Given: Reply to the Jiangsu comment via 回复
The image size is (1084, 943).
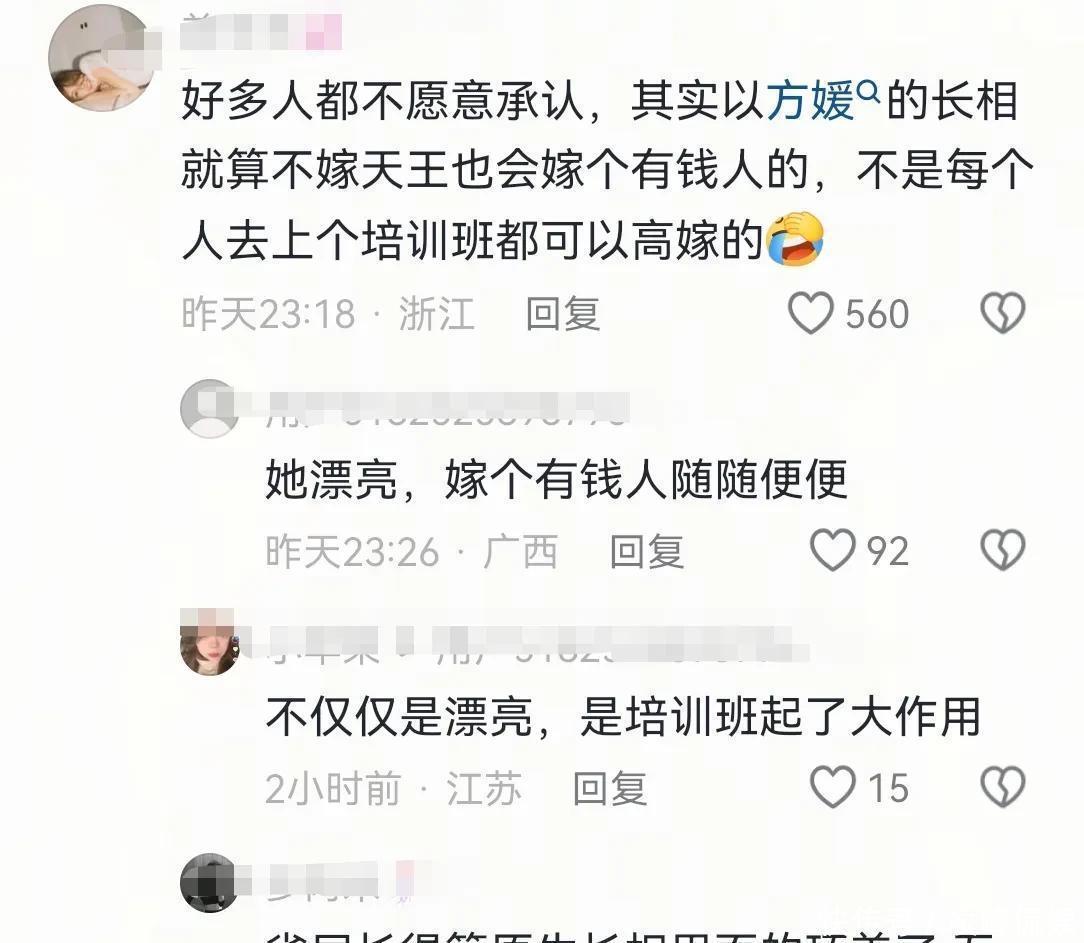Looking at the screenshot, I should pos(610,788).
